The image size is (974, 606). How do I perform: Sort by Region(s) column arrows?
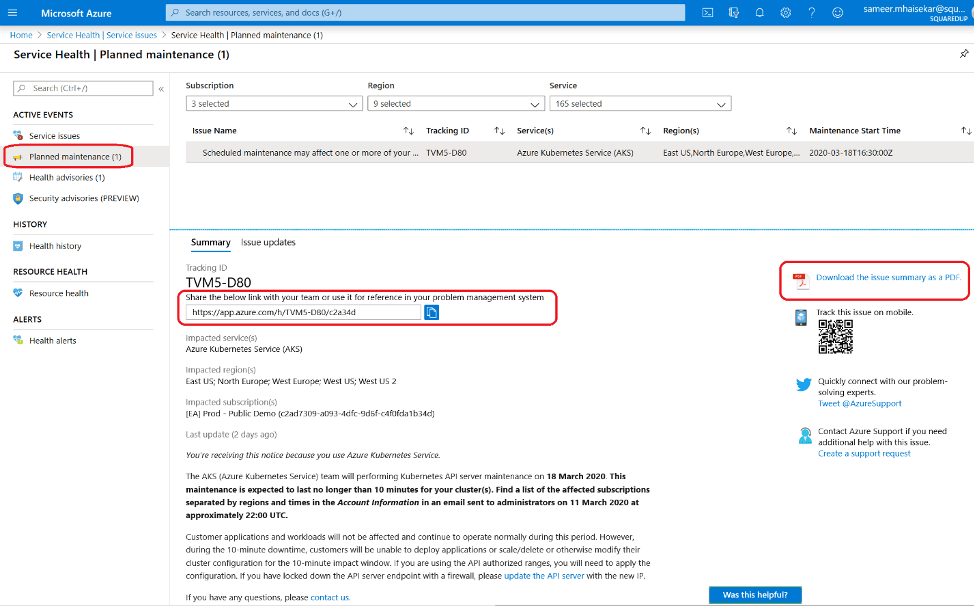[x=791, y=130]
